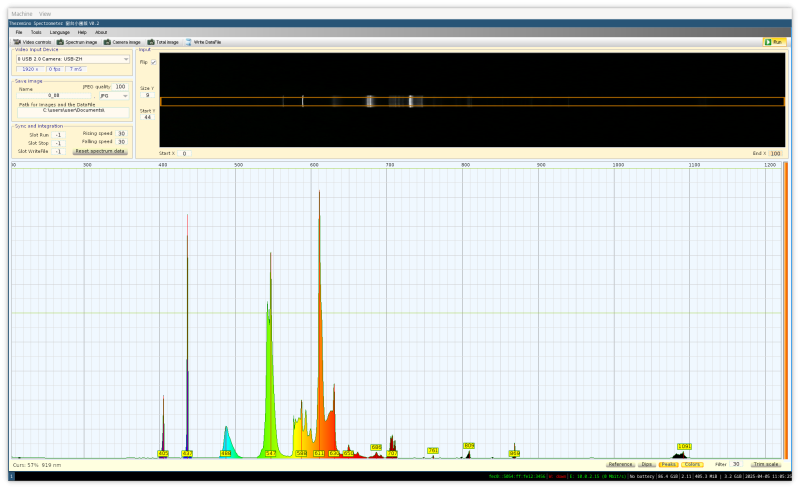Open Video controls from the toolbar
This screenshot has width=800, height=489.
32,42
